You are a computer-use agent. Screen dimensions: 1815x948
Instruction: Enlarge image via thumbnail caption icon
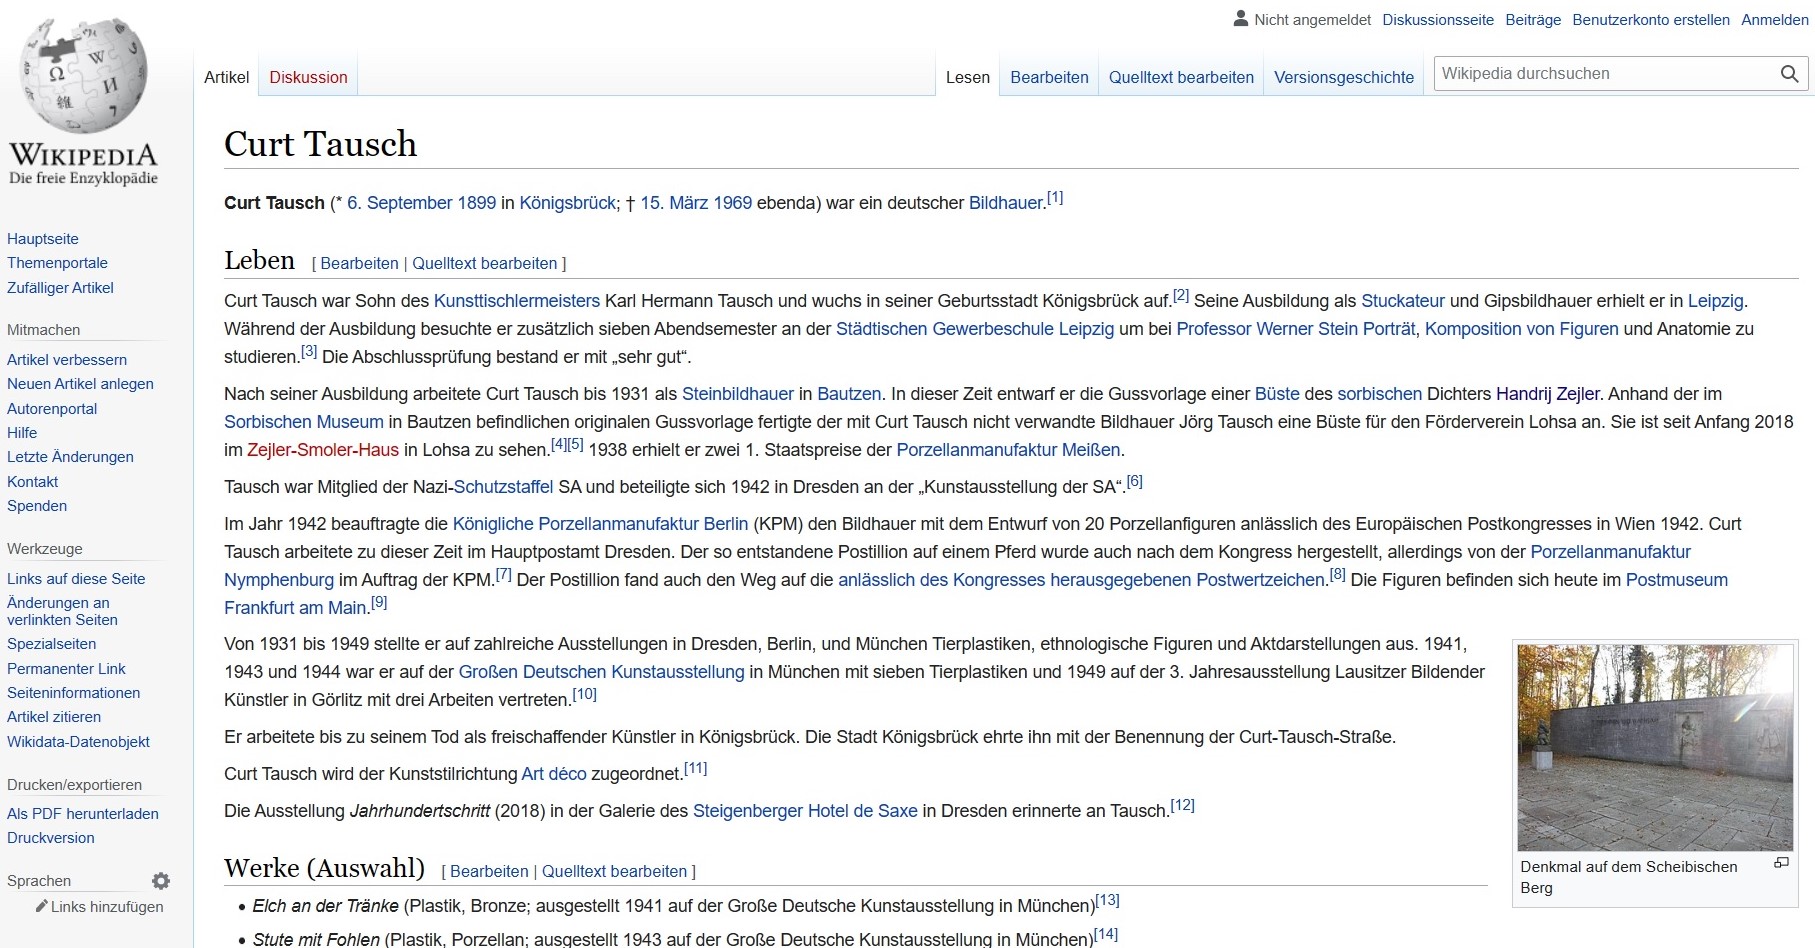pyautogui.click(x=1781, y=863)
